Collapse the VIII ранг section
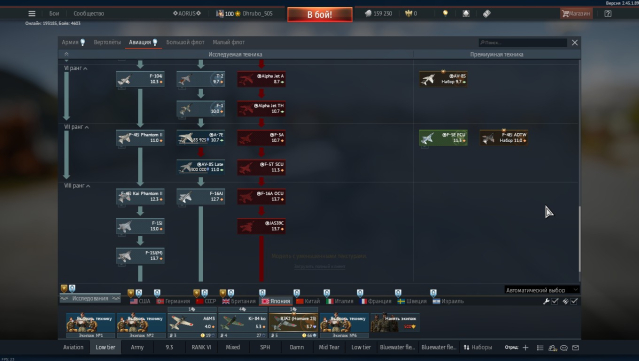Viewport: 639px width, 361px height. 77,185
